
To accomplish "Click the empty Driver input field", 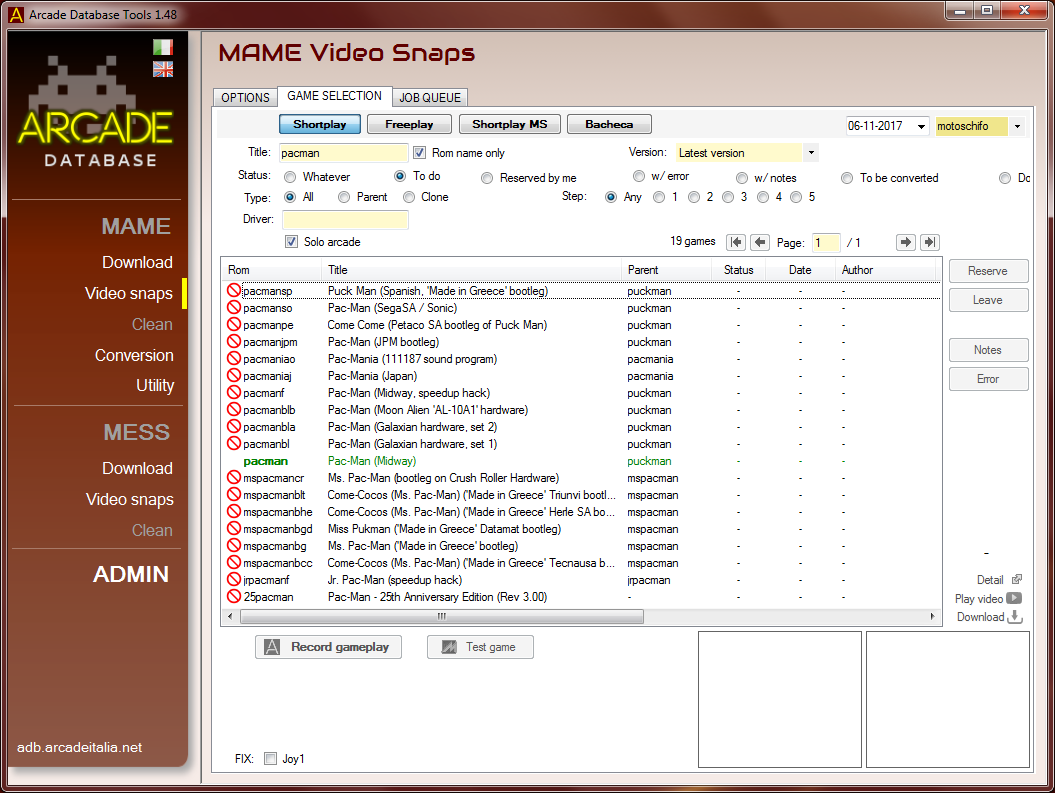I will [x=345, y=220].
